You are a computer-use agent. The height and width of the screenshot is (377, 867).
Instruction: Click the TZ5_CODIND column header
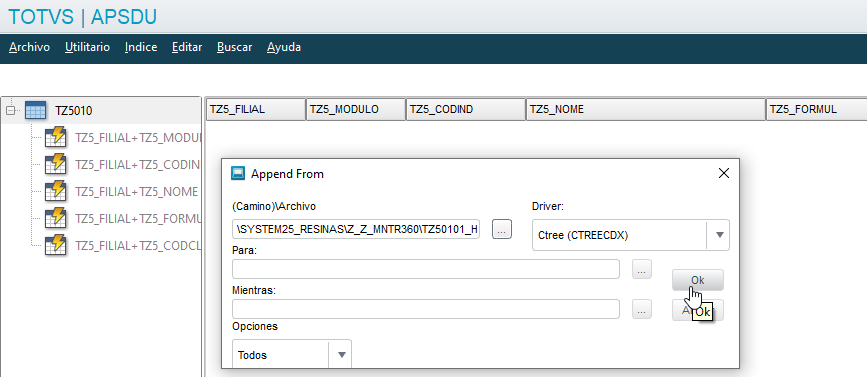pyautogui.click(x=466, y=109)
